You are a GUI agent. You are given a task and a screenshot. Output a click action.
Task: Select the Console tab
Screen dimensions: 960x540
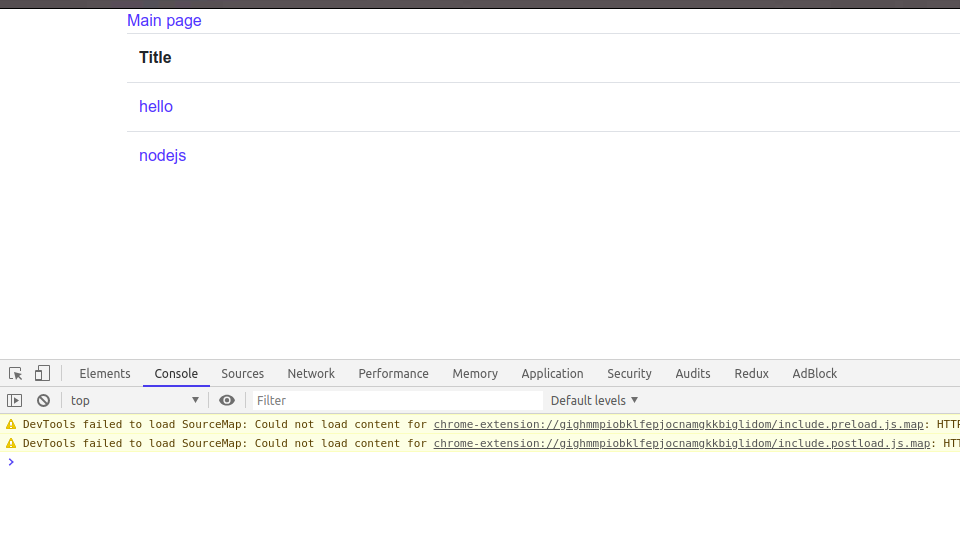point(176,373)
